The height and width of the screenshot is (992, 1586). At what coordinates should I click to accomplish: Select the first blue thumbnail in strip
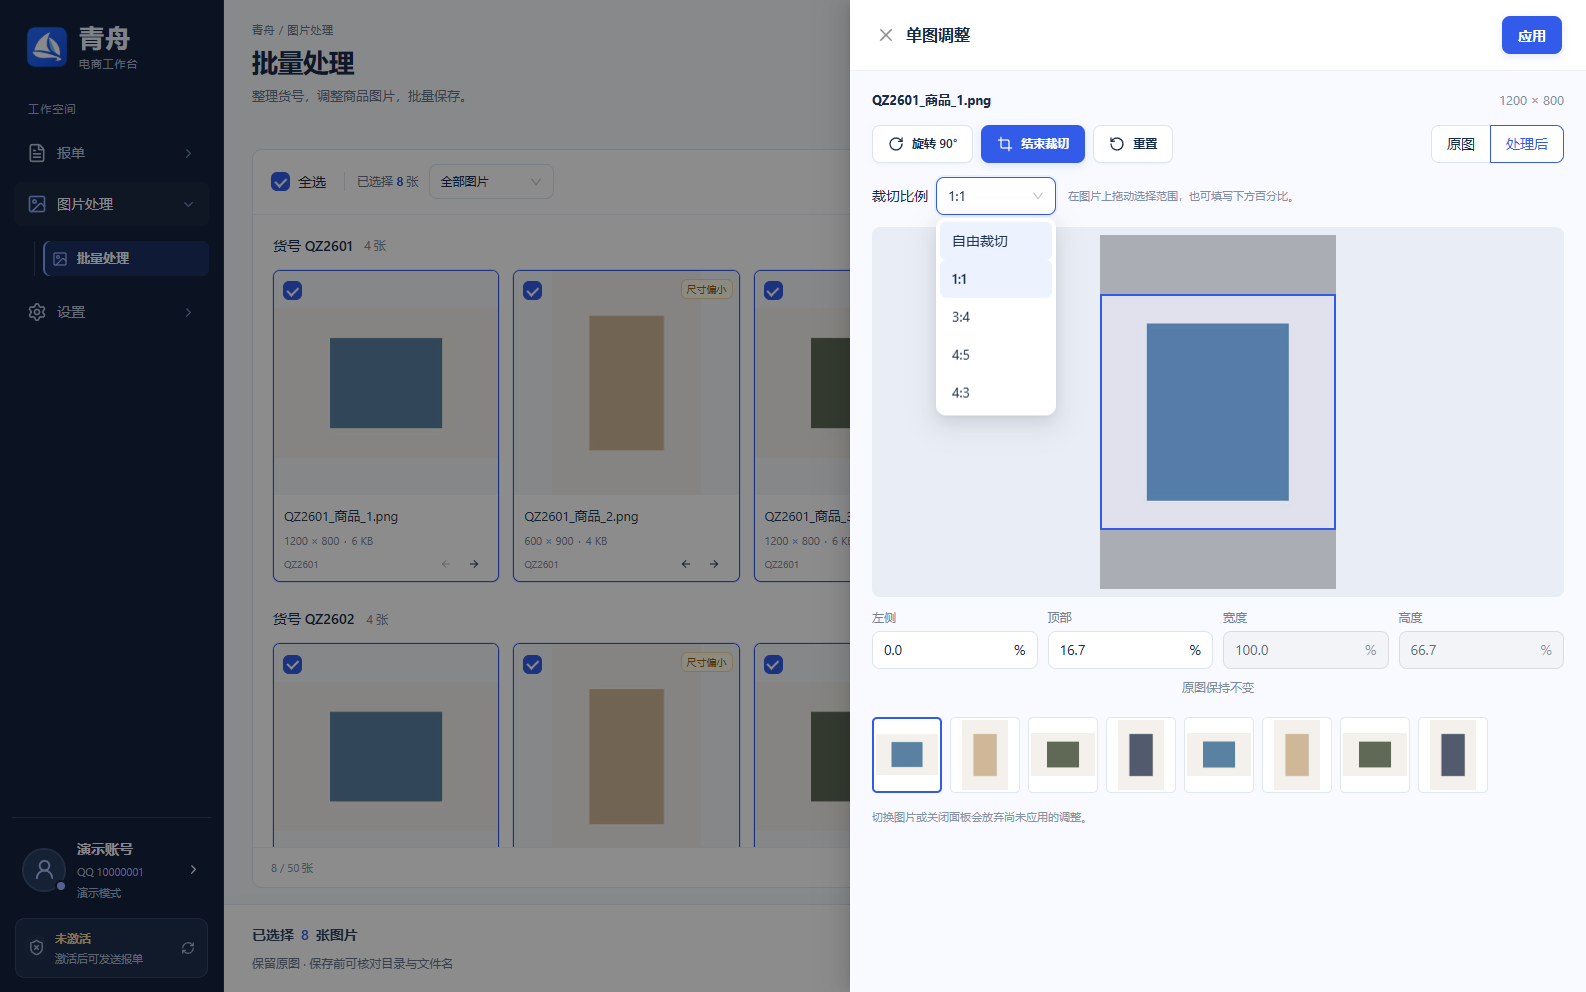pyautogui.click(x=907, y=755)
